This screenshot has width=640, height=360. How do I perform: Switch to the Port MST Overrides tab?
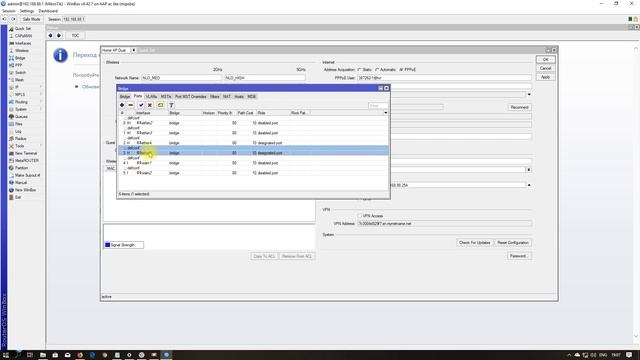coord(191,97)
